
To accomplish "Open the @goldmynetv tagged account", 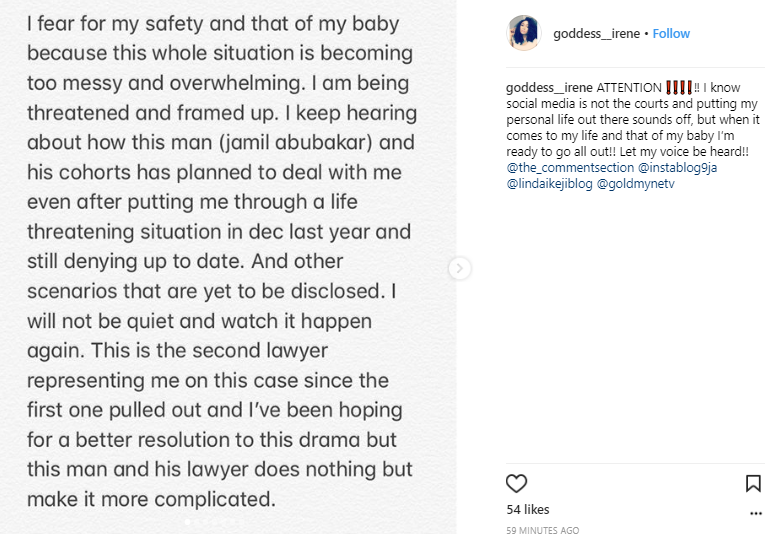I will coord(635,183).
